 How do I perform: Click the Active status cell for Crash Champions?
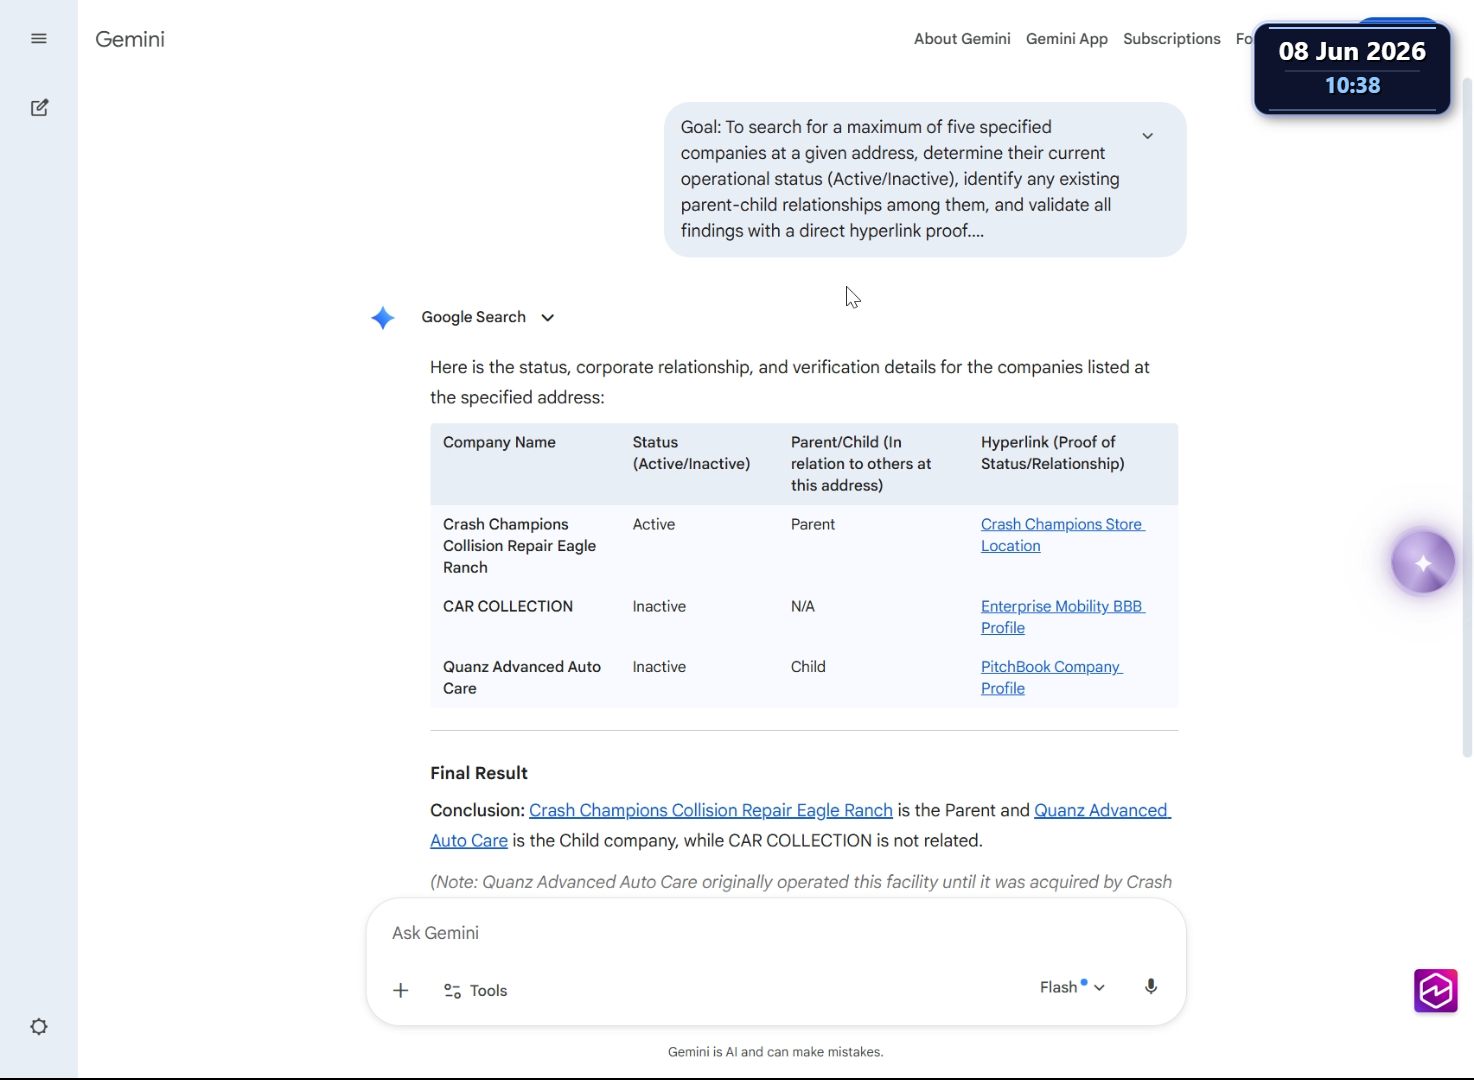coord(654,524)
